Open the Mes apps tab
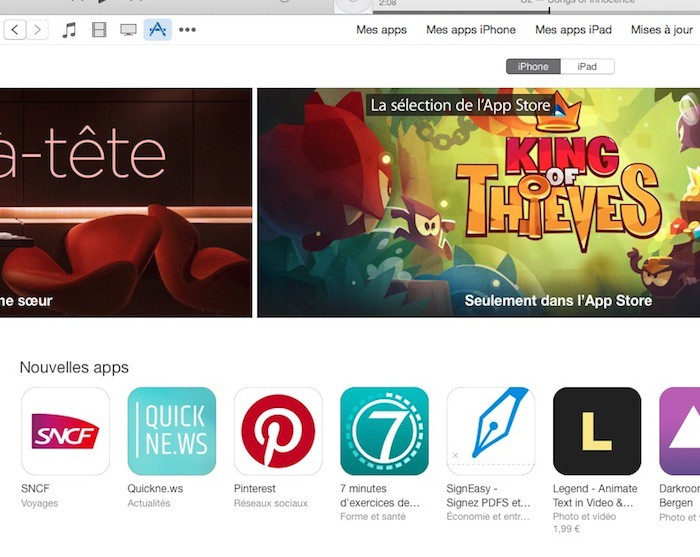Viewport: 700px width, 557px height. pos(381,30)
